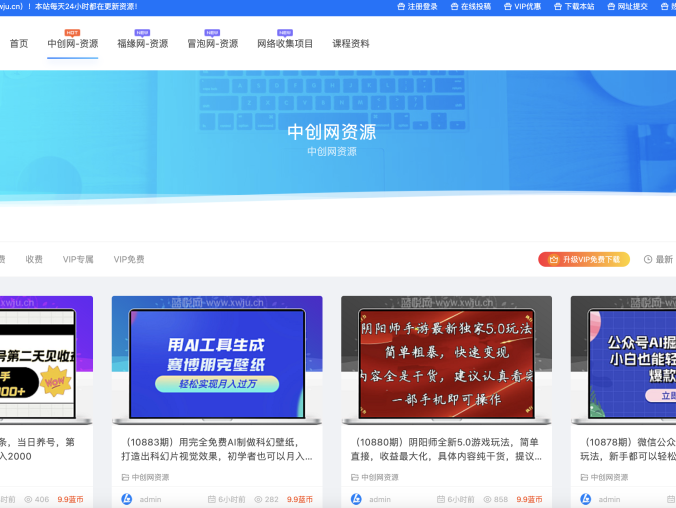Open the 阴阳师手游 red thumbnail
The image size is (676, 508).
[446, 360]
